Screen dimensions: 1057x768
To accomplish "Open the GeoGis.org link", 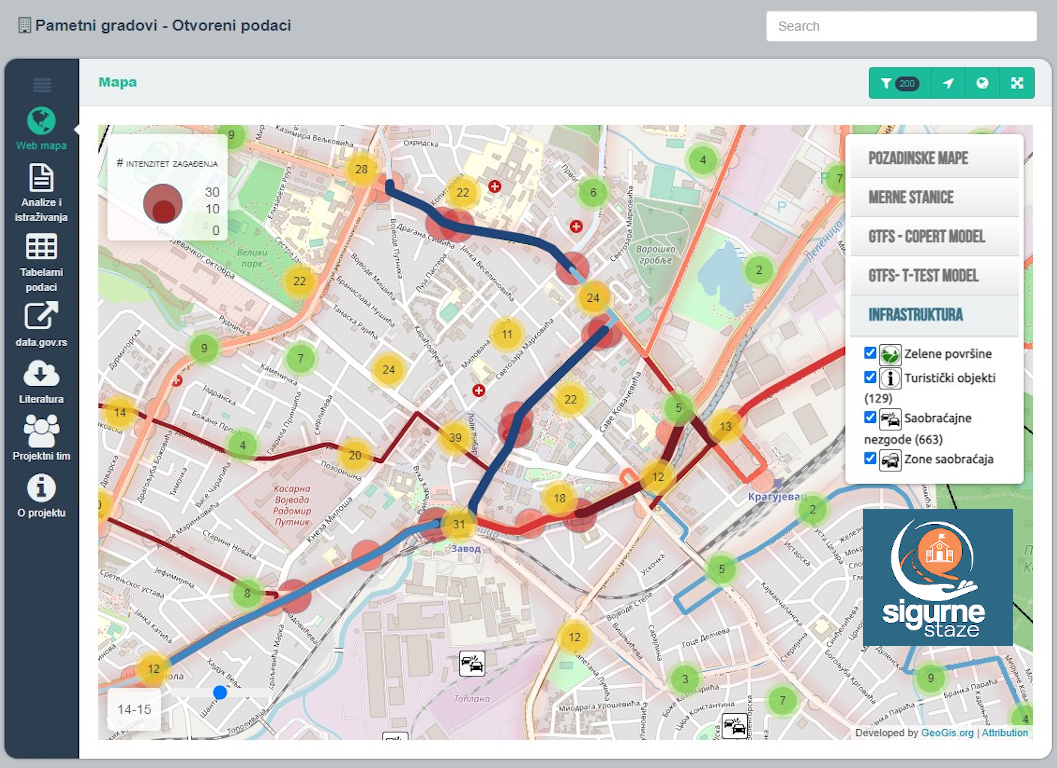I will tap(947, 733).
